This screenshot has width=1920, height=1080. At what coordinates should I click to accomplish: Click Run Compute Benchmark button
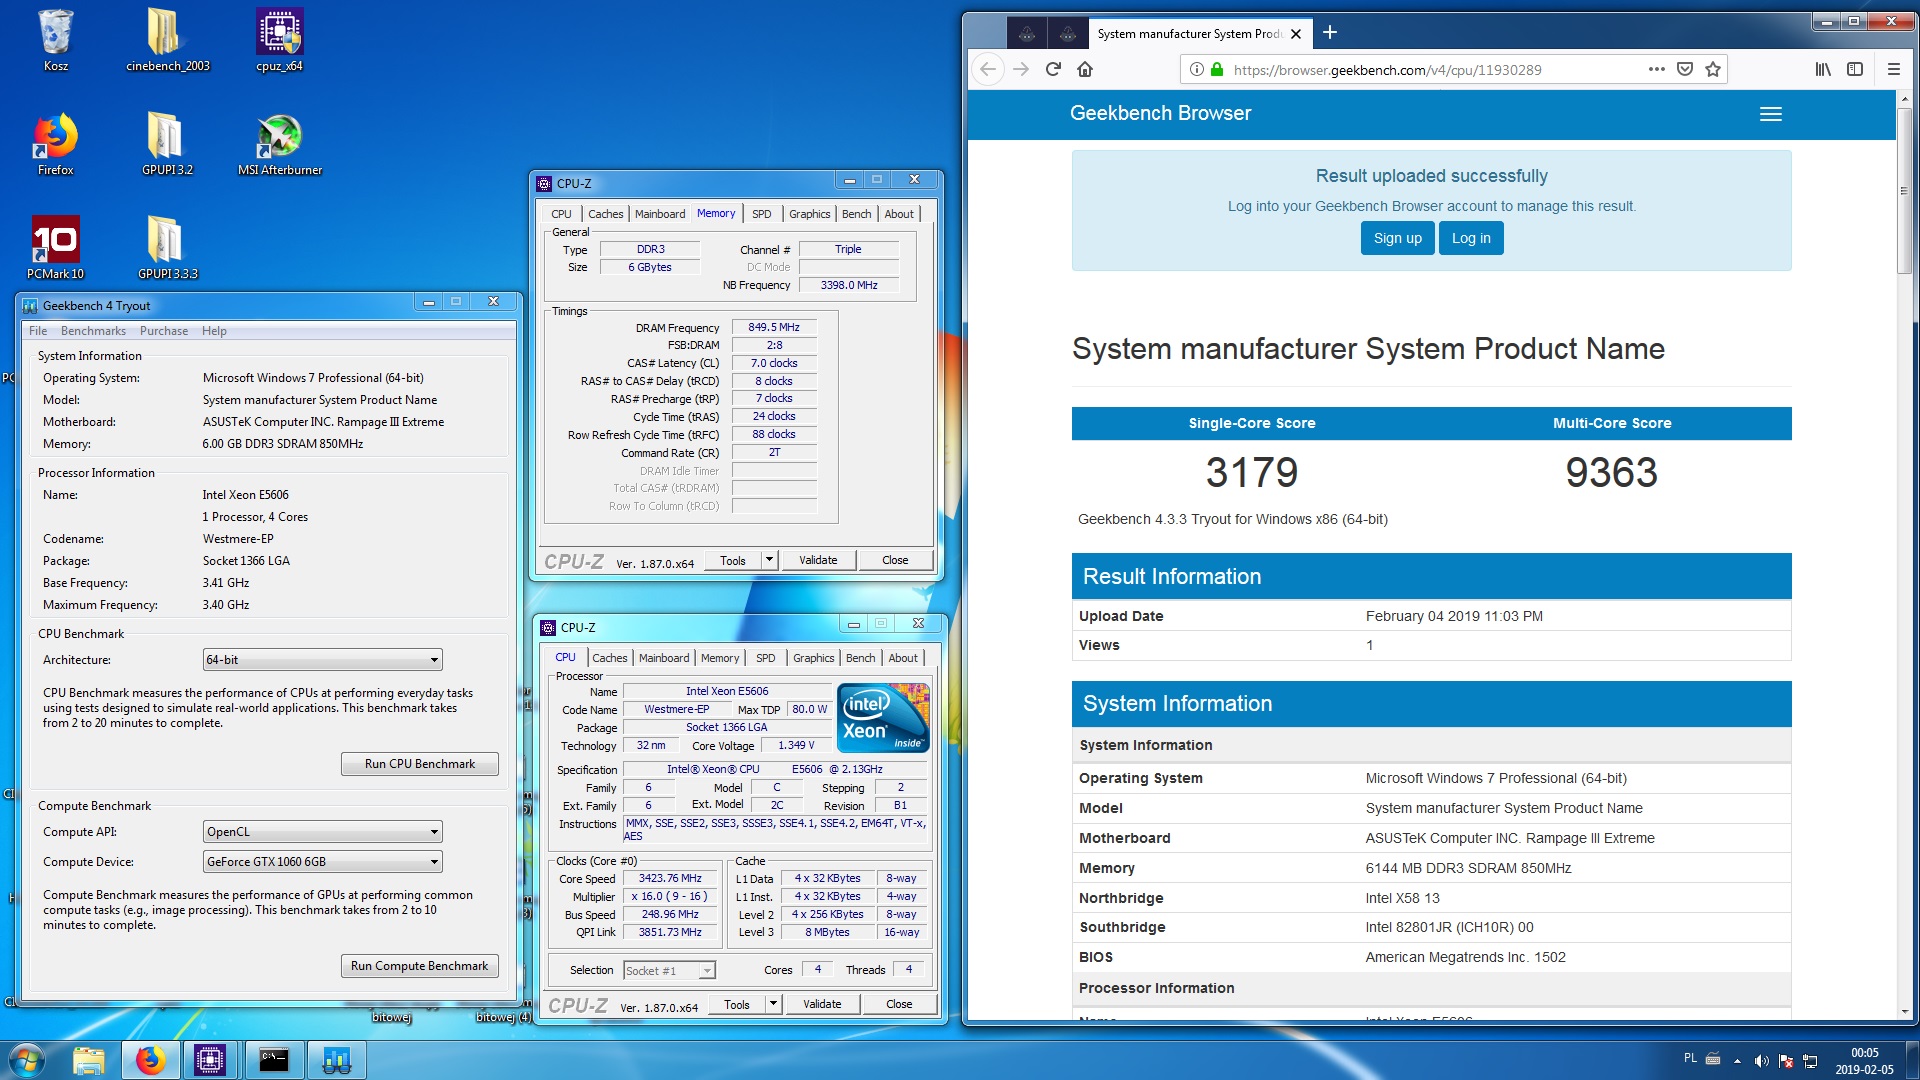[420, 966]
